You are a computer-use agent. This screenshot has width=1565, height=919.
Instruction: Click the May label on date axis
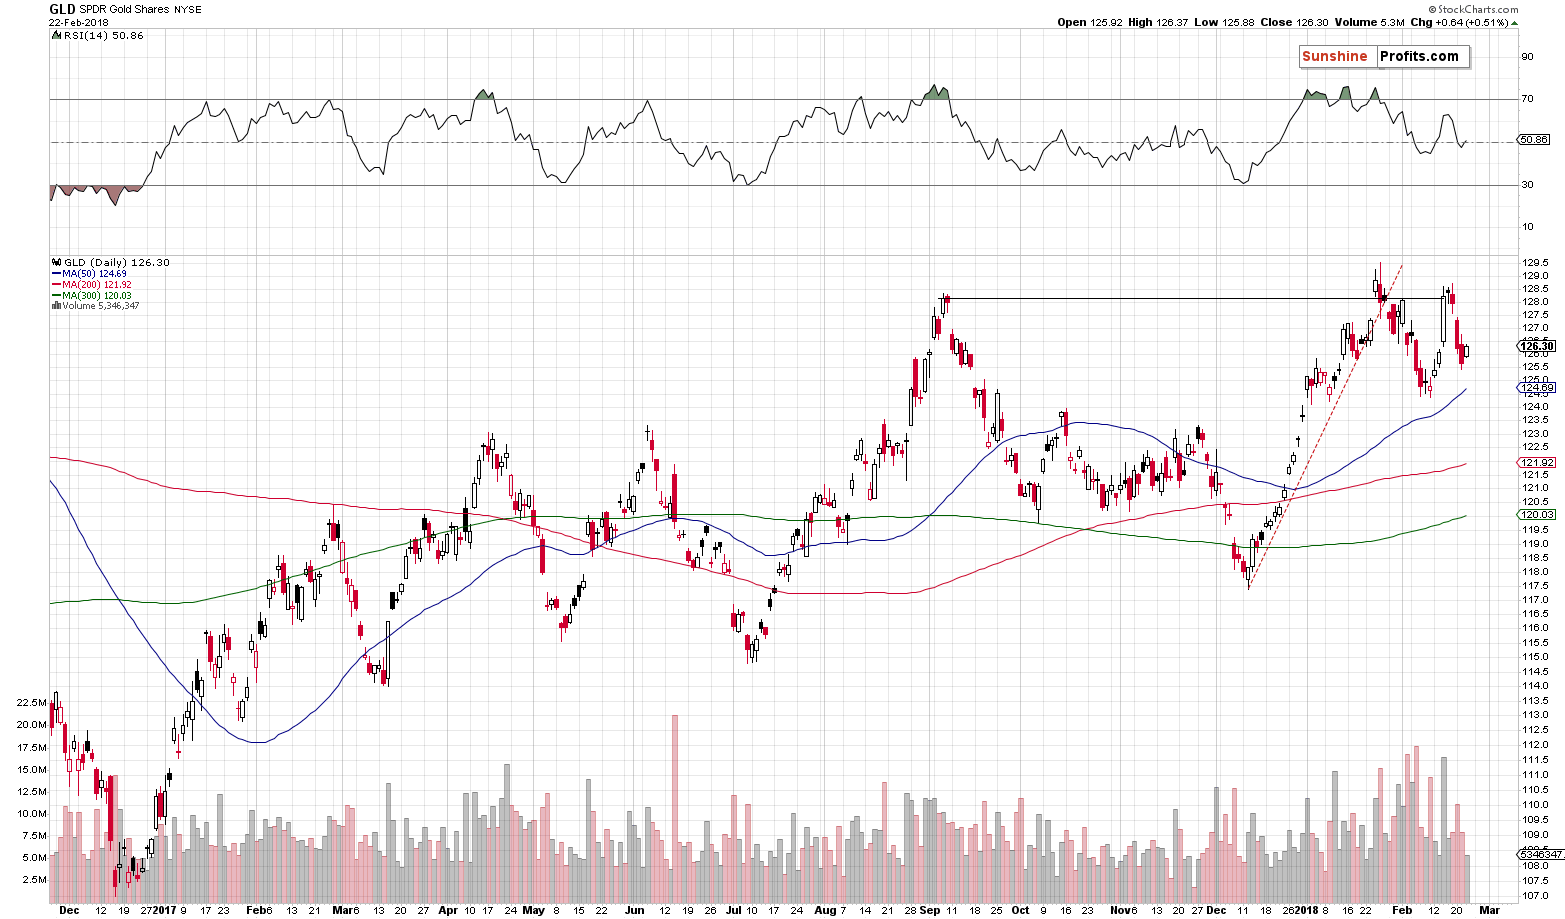533,911
